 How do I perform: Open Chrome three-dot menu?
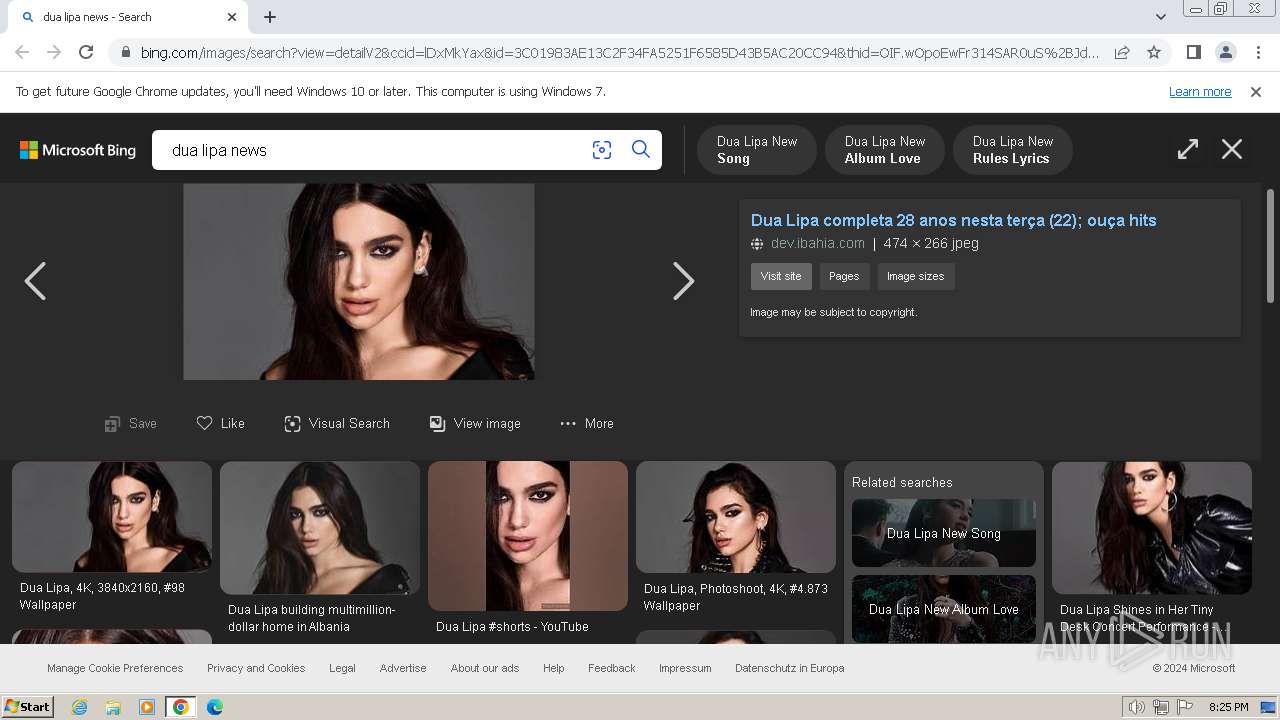click(1258, 52)
